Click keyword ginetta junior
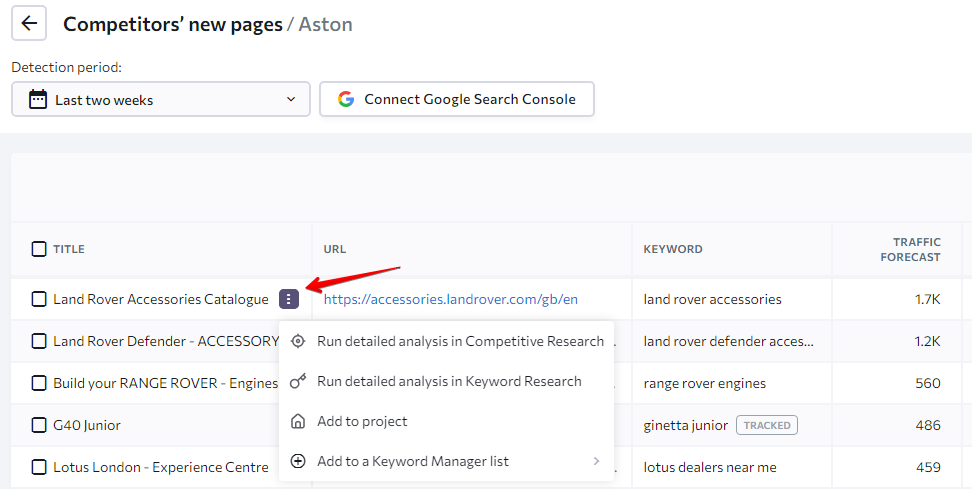Viewport: 972px width, 489px height. coord(686,425)
